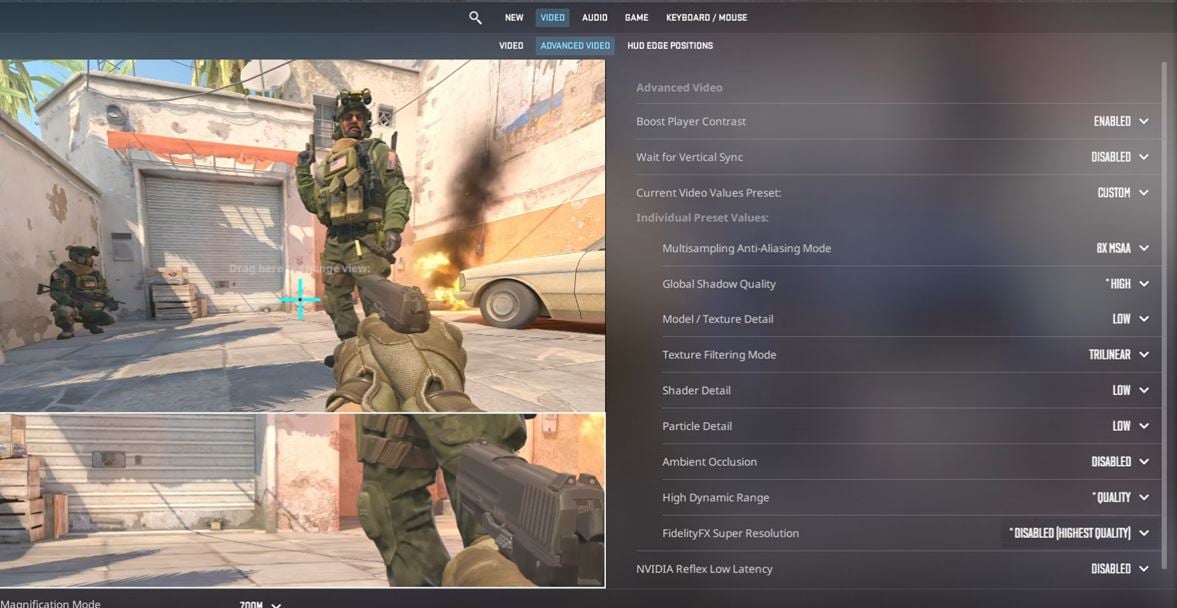Open HUD Edge Positions sub-tab
This screenshot has height=608, width=1177.
coord(670,46)
